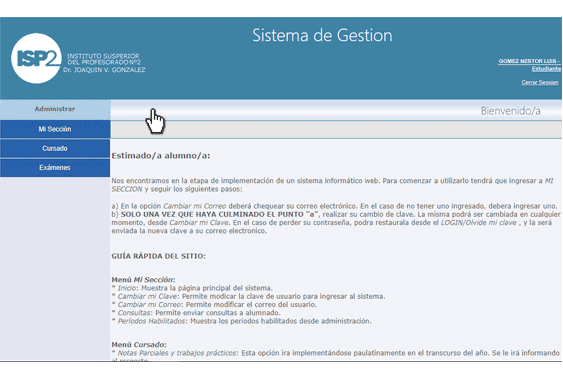Open the Cursado menu
Screen dimensions: 563x375
55,148
